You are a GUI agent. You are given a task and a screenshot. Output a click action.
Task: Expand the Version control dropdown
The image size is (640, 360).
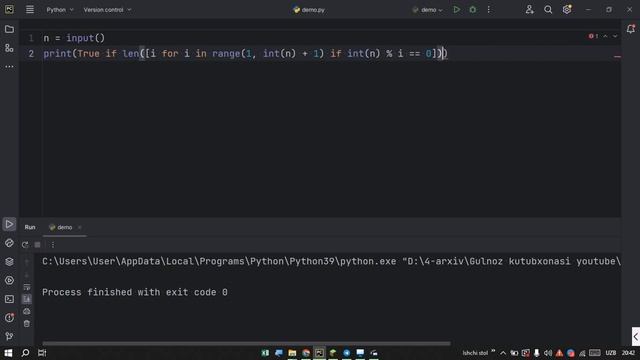107,9
